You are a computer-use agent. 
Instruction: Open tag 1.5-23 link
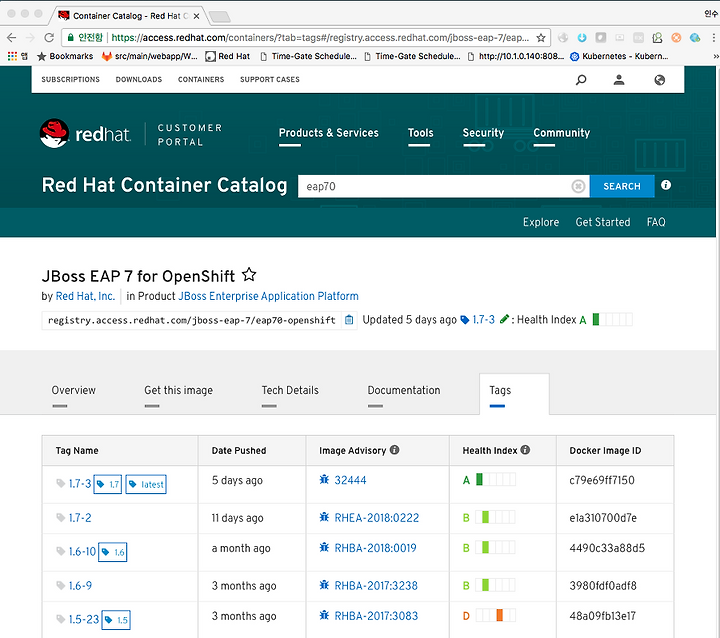[84, 619]
